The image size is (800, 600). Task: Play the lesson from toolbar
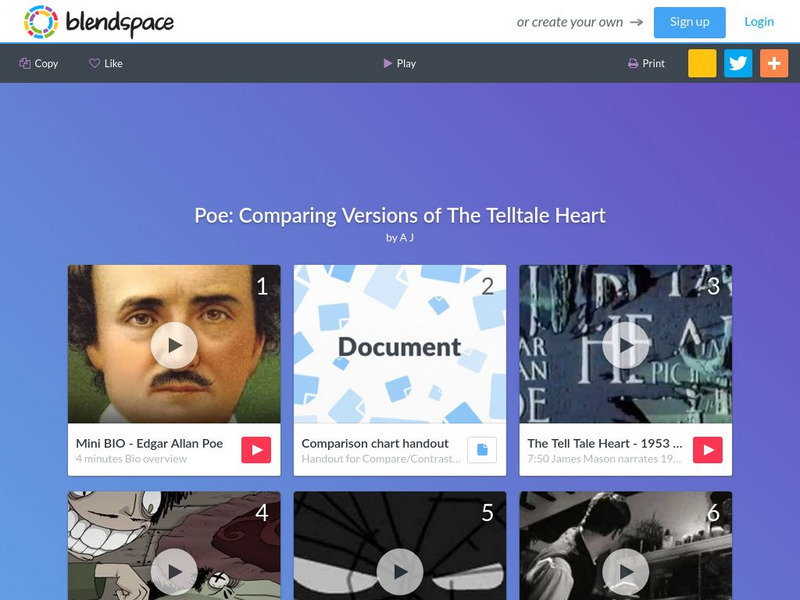pos(399,63)
